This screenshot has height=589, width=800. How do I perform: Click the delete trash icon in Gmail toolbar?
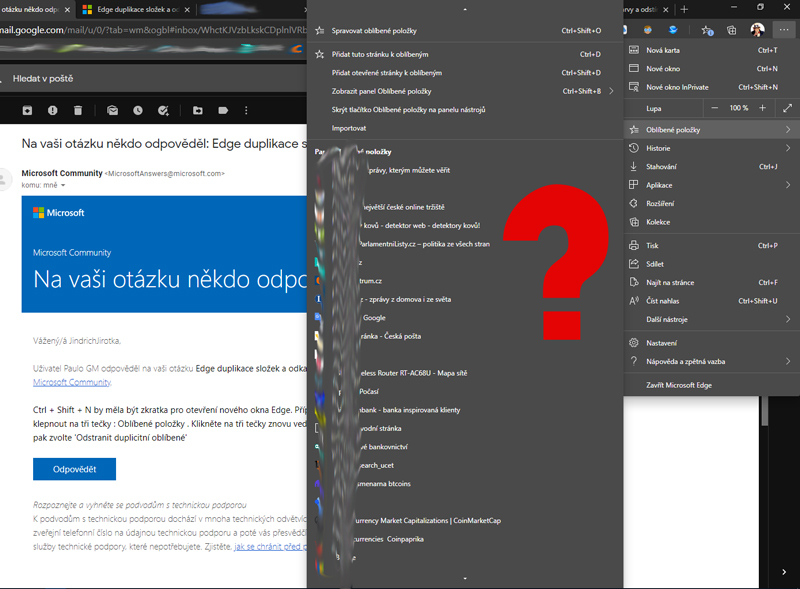tap(78, 110)
